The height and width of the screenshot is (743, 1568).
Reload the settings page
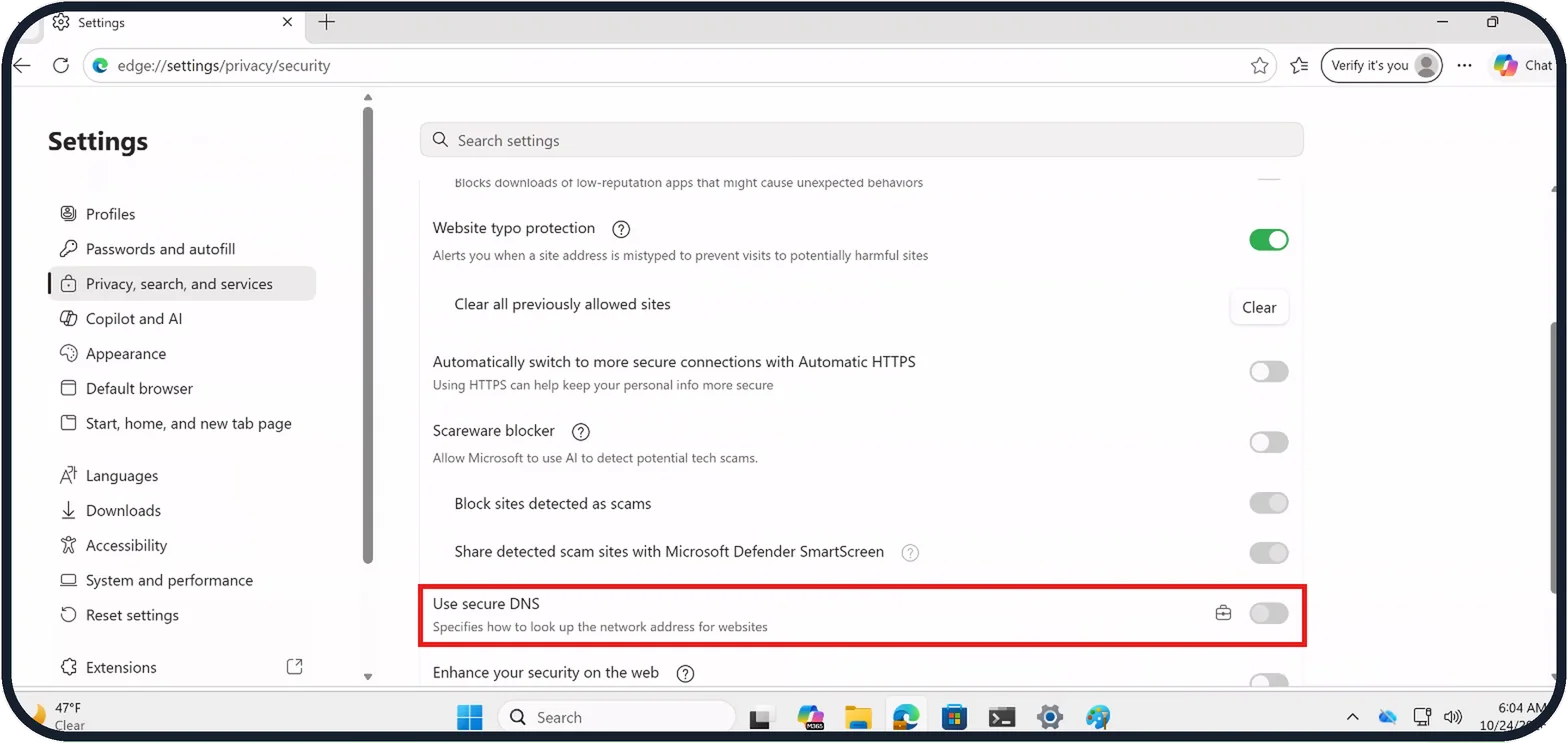pyautogui.click(x=61, y=65)
